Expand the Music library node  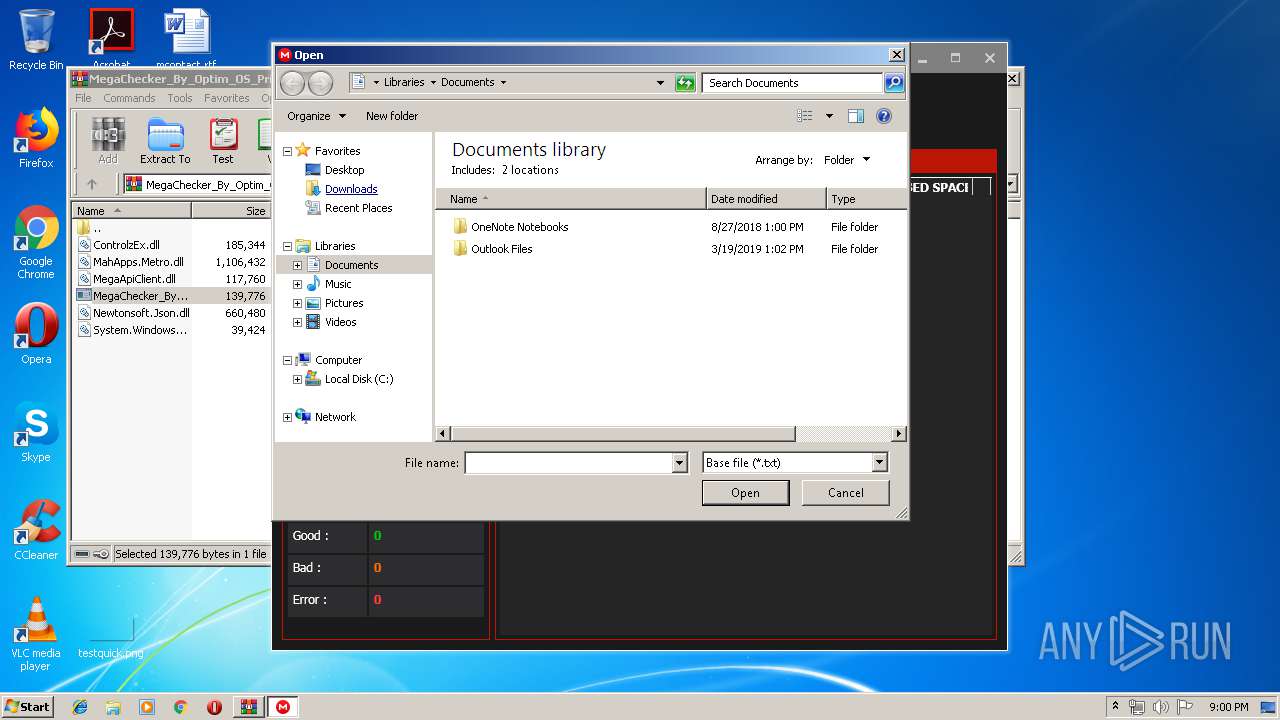click(x=297, y=284)
